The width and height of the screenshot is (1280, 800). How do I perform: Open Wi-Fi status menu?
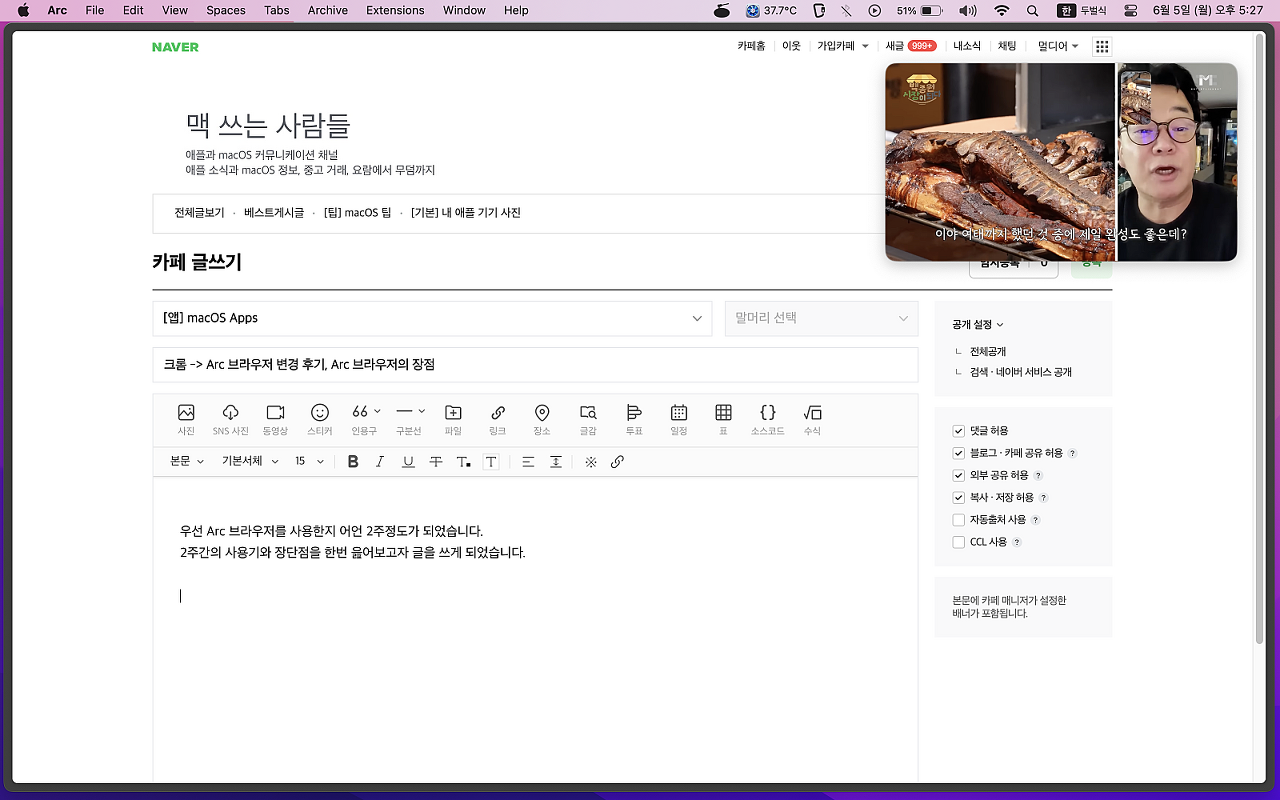(1002, 10)
